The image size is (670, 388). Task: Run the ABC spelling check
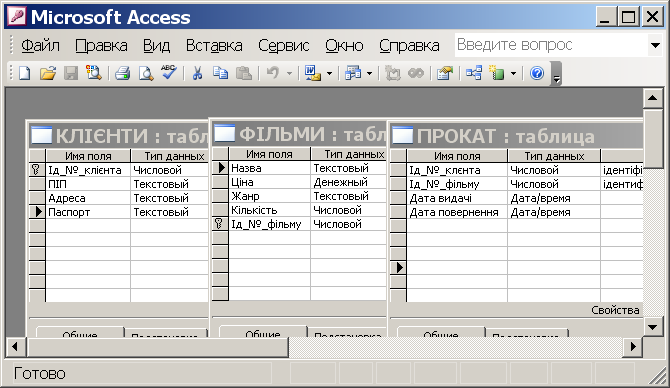pos(169,73)
